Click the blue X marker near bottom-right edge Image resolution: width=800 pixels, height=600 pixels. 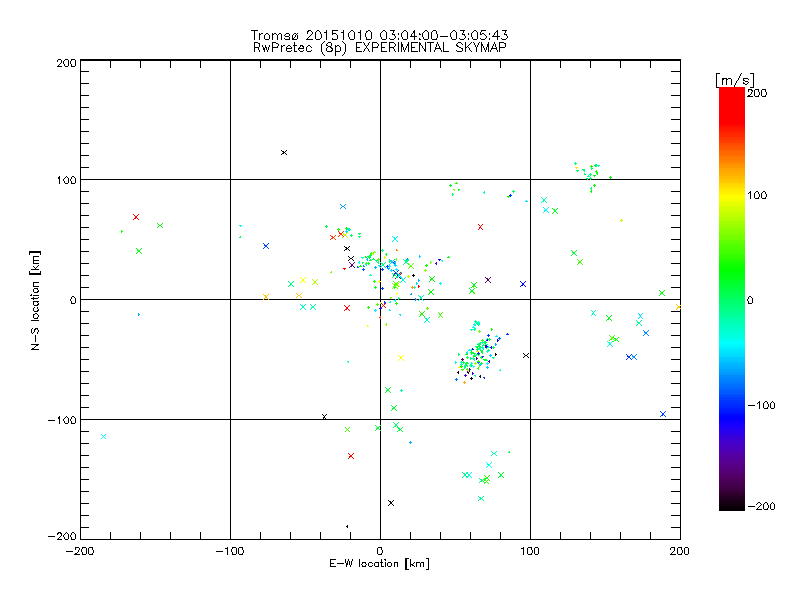663,414
